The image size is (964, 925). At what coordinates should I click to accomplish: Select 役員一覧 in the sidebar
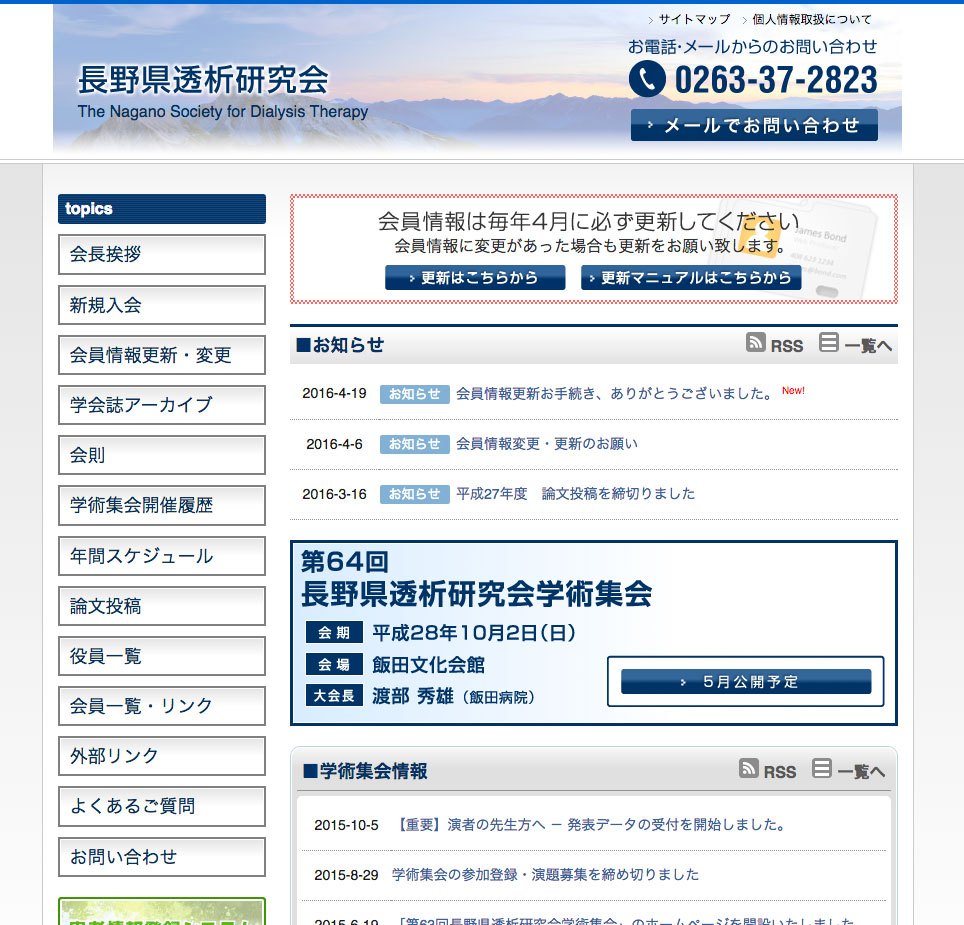[162, 656]
